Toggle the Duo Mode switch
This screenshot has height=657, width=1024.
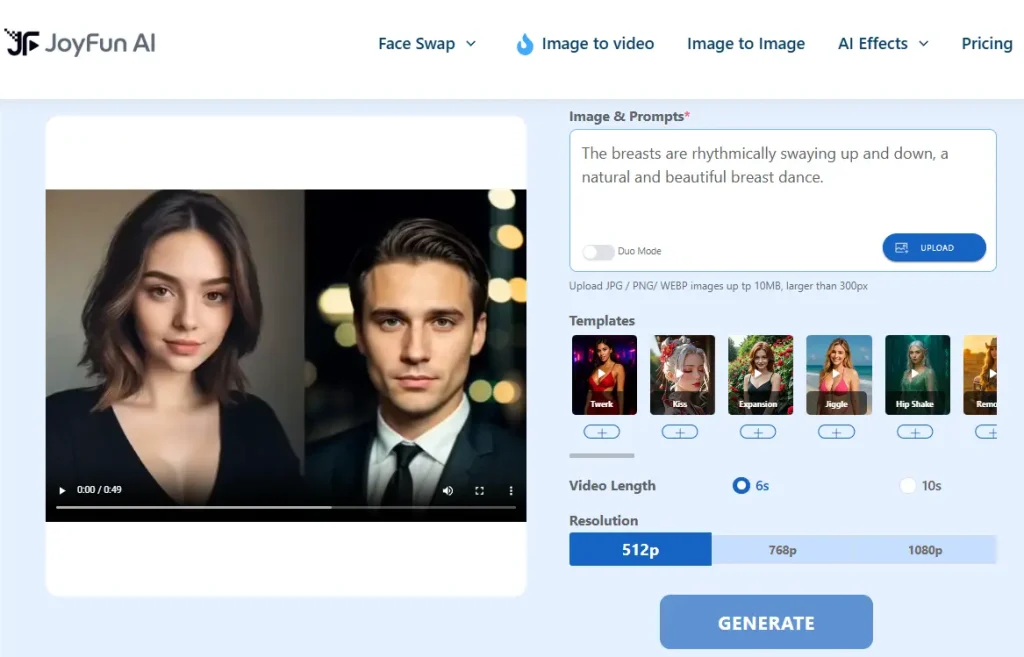[x=597, y=251]
